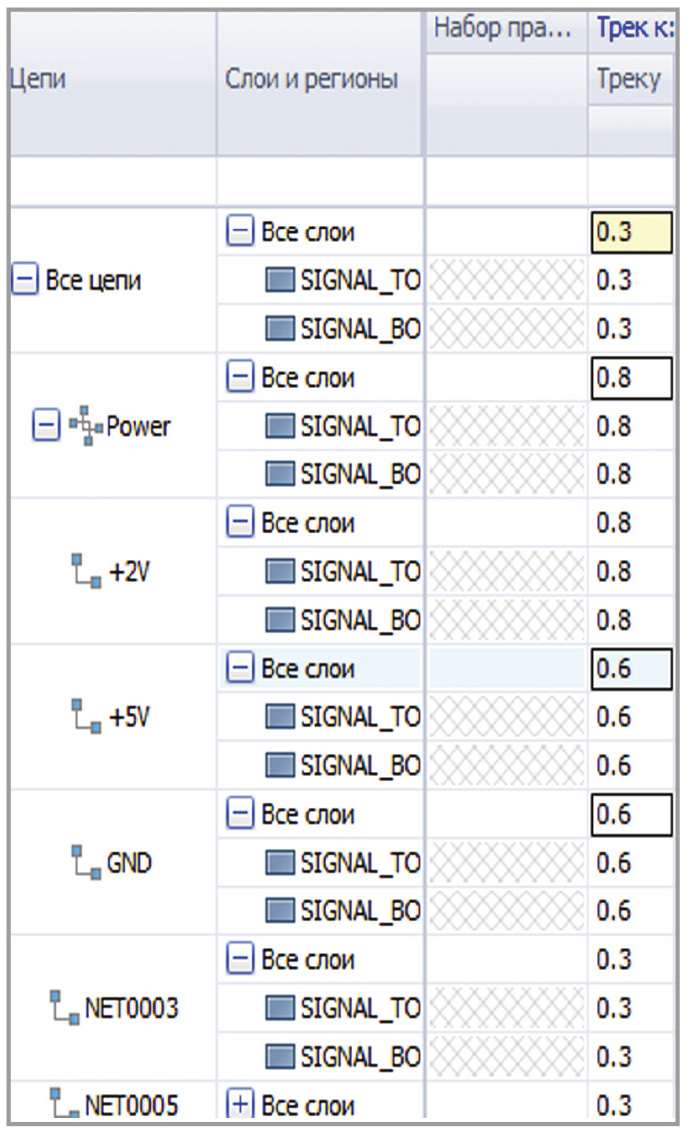This screenshot has height=1131, width=687.
Task: Edit the 0.8 width for Power all layers
Action: pos(630,379)
